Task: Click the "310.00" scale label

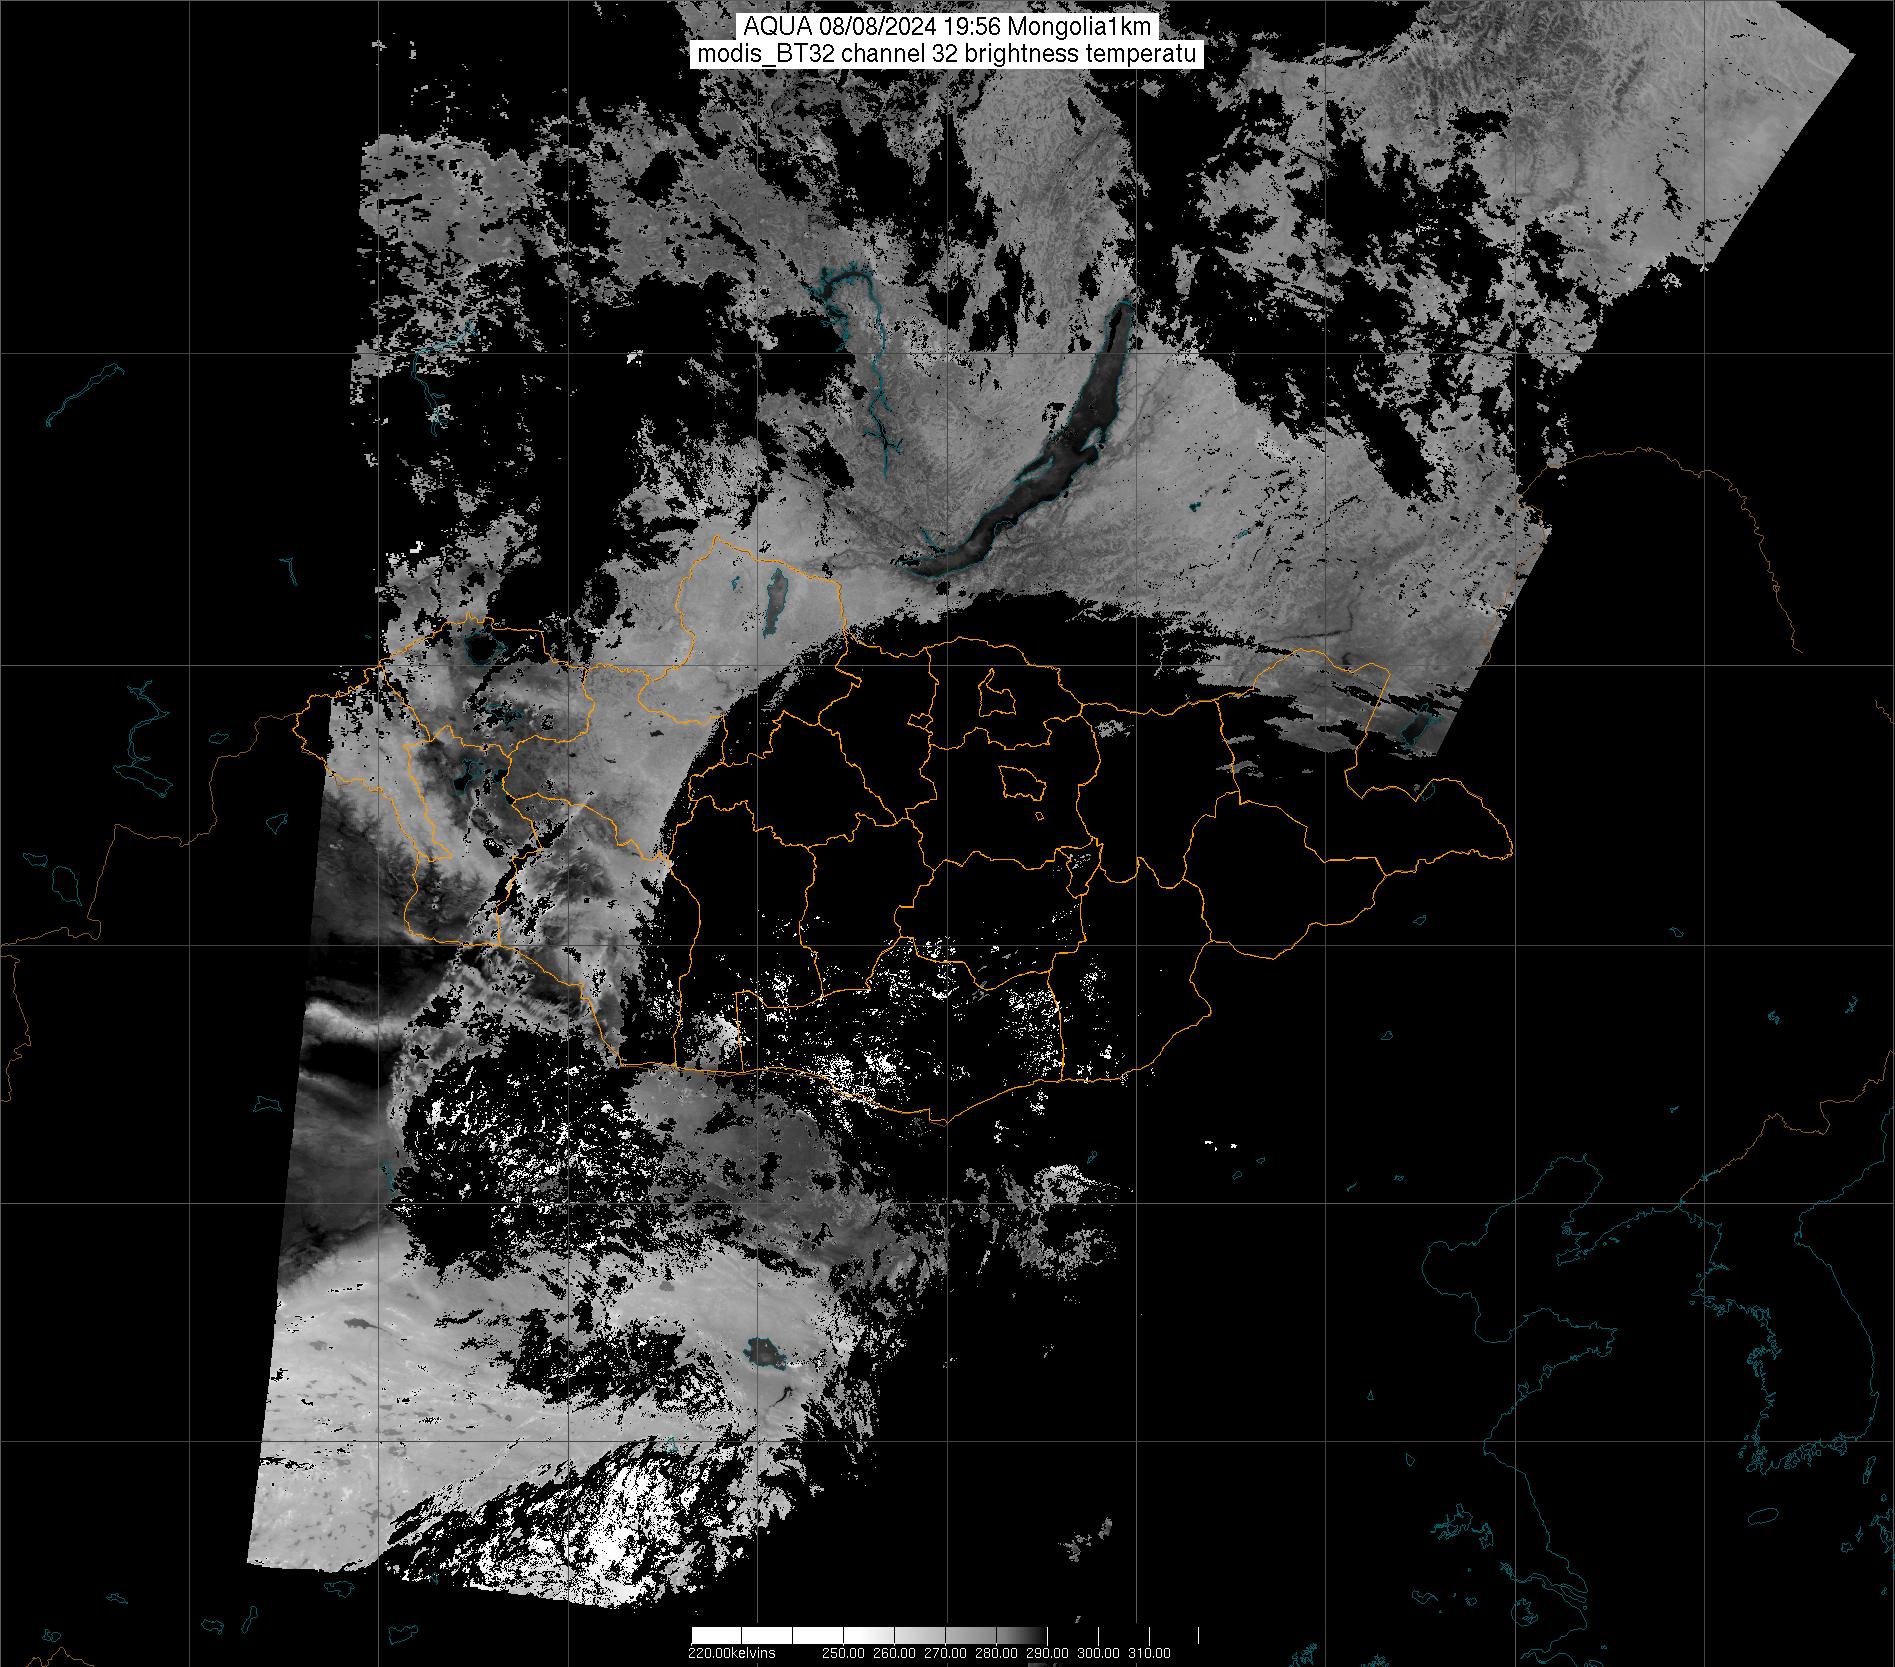Action: 1149,1653
